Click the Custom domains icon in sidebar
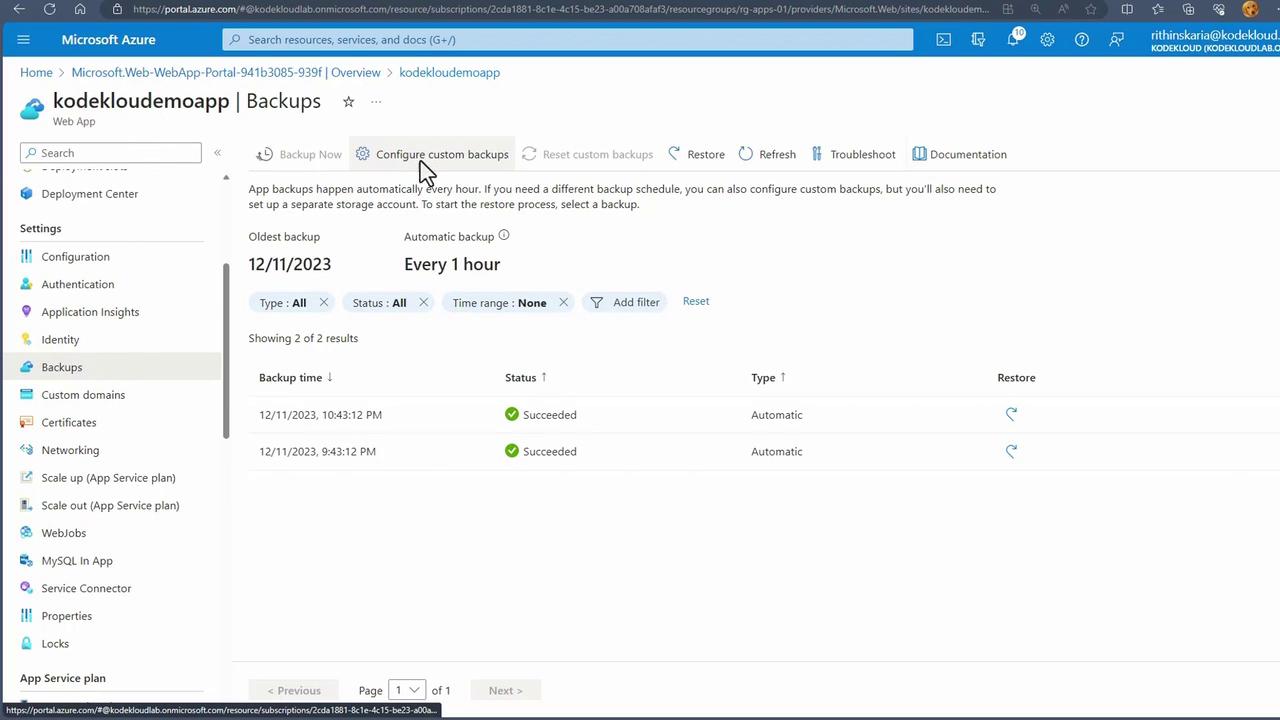Image resolution: width=1280 pixels, height=720 pixels. pyautogui.click(x=27, y=395)
